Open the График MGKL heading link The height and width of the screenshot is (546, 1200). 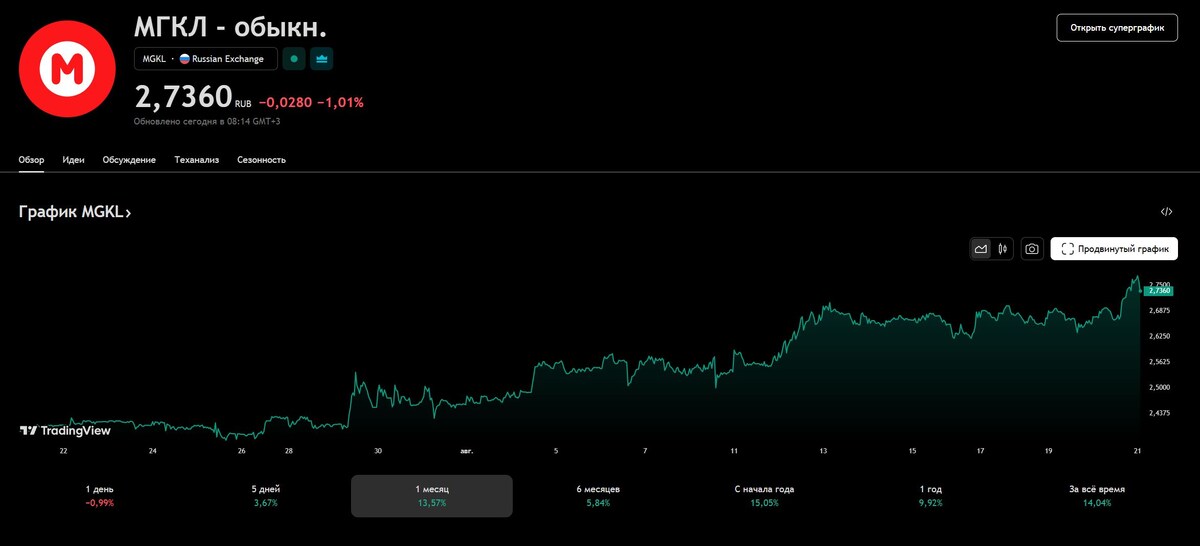click(75, 212)
